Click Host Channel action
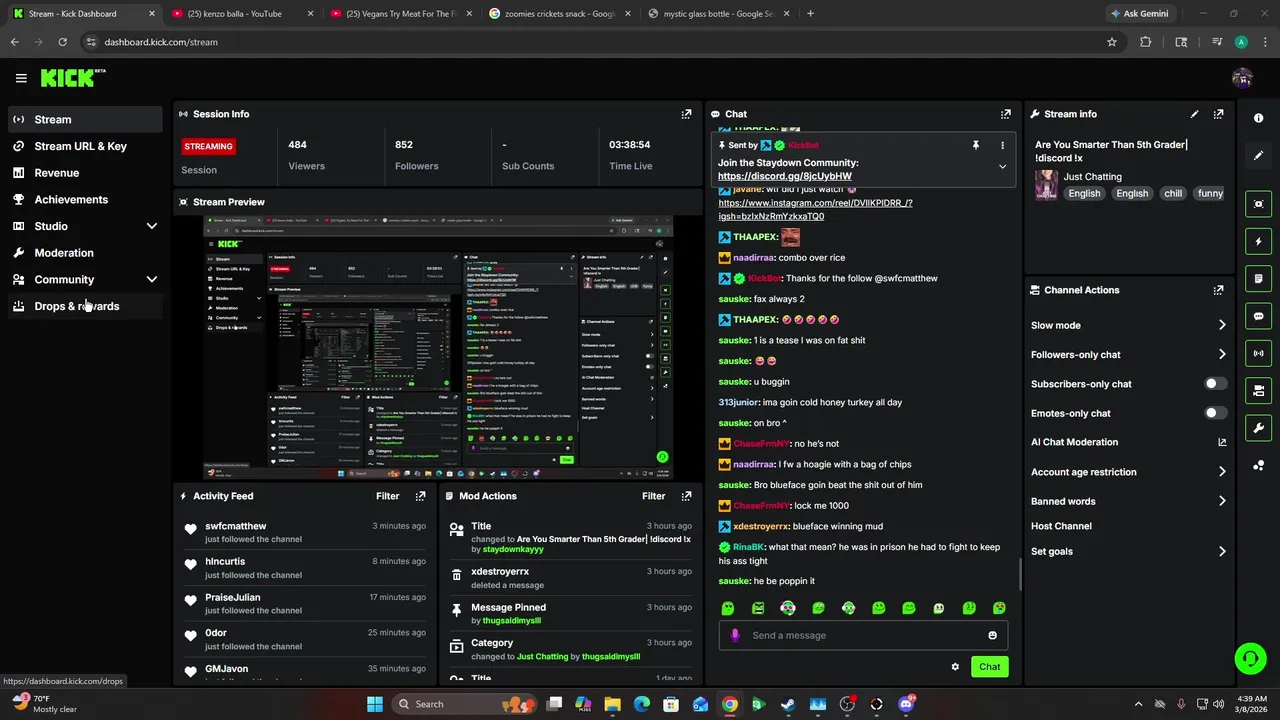Screen dimensions: 1280x720 pos(1061,526)
